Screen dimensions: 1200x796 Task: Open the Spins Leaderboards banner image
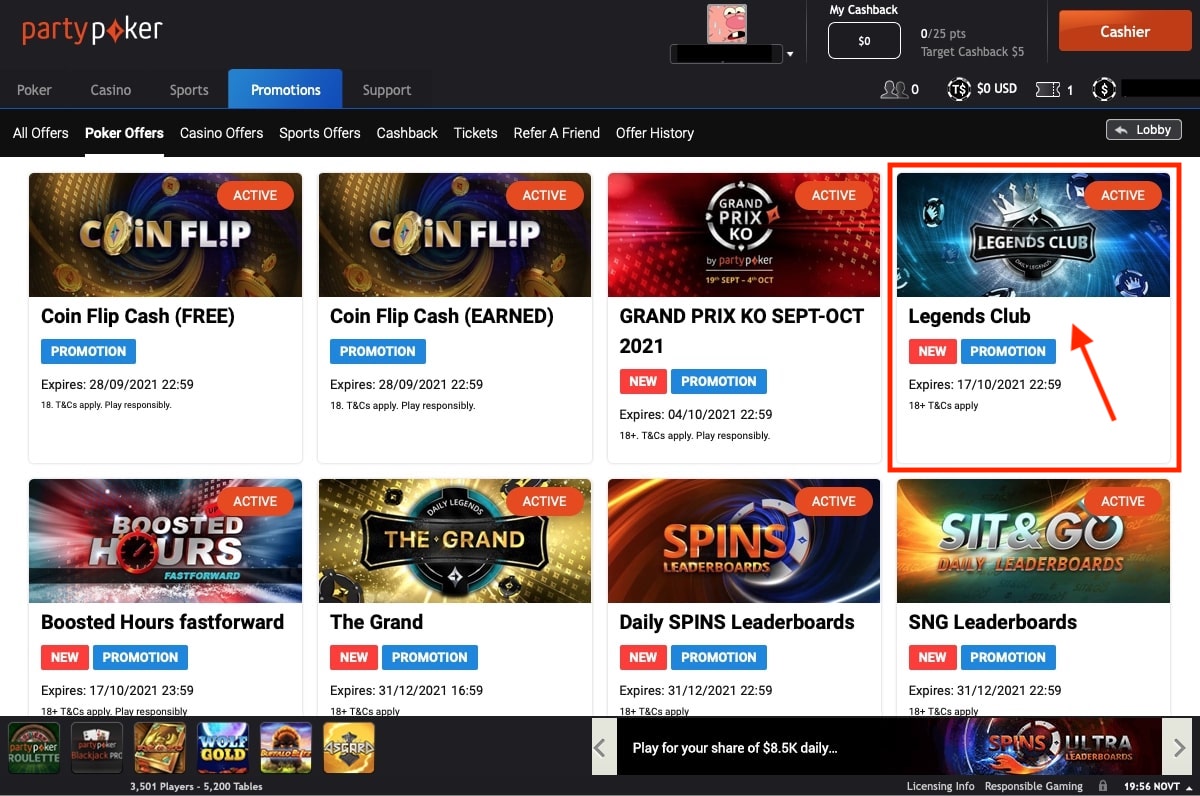(x=744, y=541)
